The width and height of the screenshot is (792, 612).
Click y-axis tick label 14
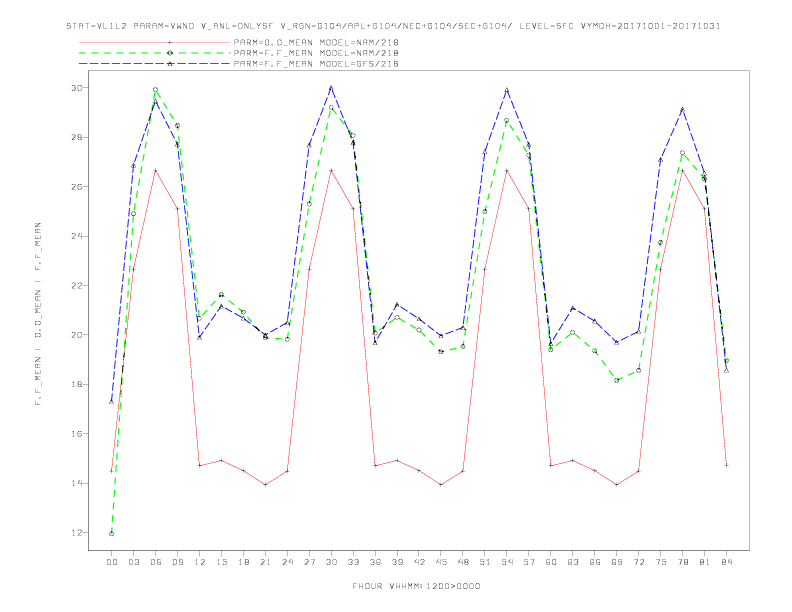click(76, 483)
